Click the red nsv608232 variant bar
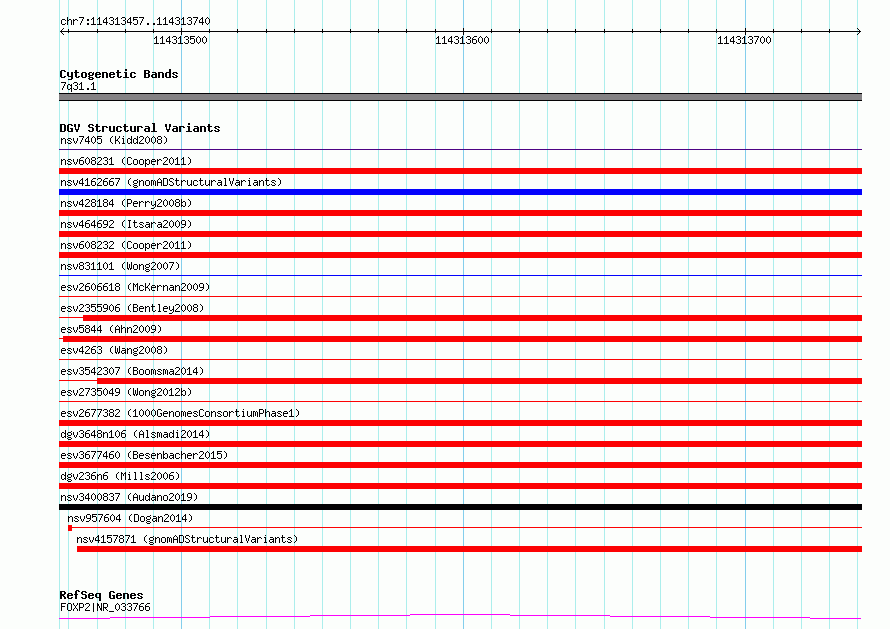The image size is (890, 629). pos(460,255)
